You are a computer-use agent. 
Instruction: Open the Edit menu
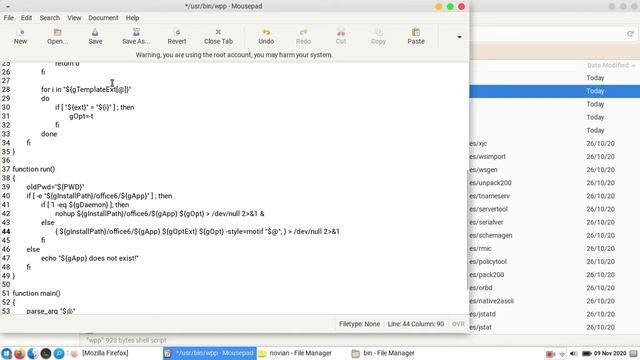[x=27, y=18]
